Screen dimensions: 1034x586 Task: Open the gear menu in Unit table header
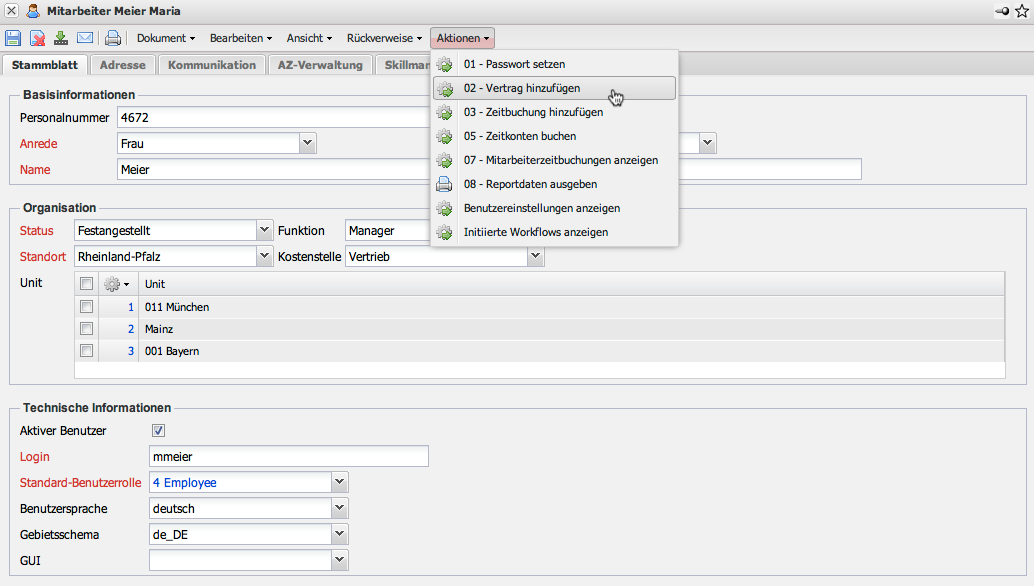point(117,284)
